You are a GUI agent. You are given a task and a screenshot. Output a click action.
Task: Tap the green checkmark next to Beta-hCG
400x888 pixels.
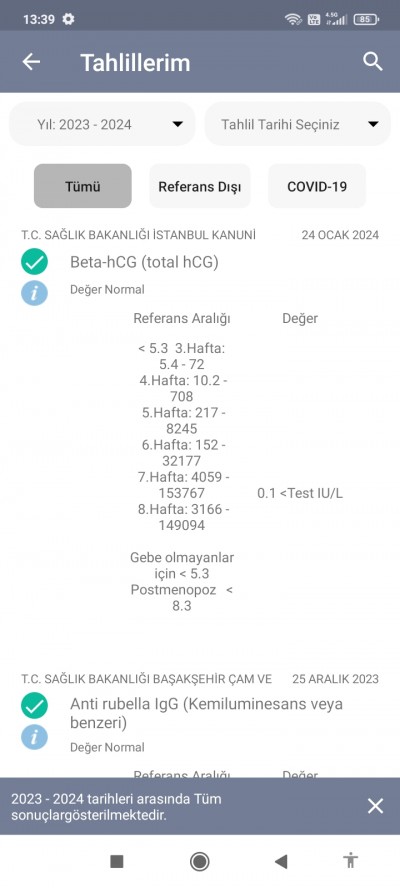[x=35, y=262]
